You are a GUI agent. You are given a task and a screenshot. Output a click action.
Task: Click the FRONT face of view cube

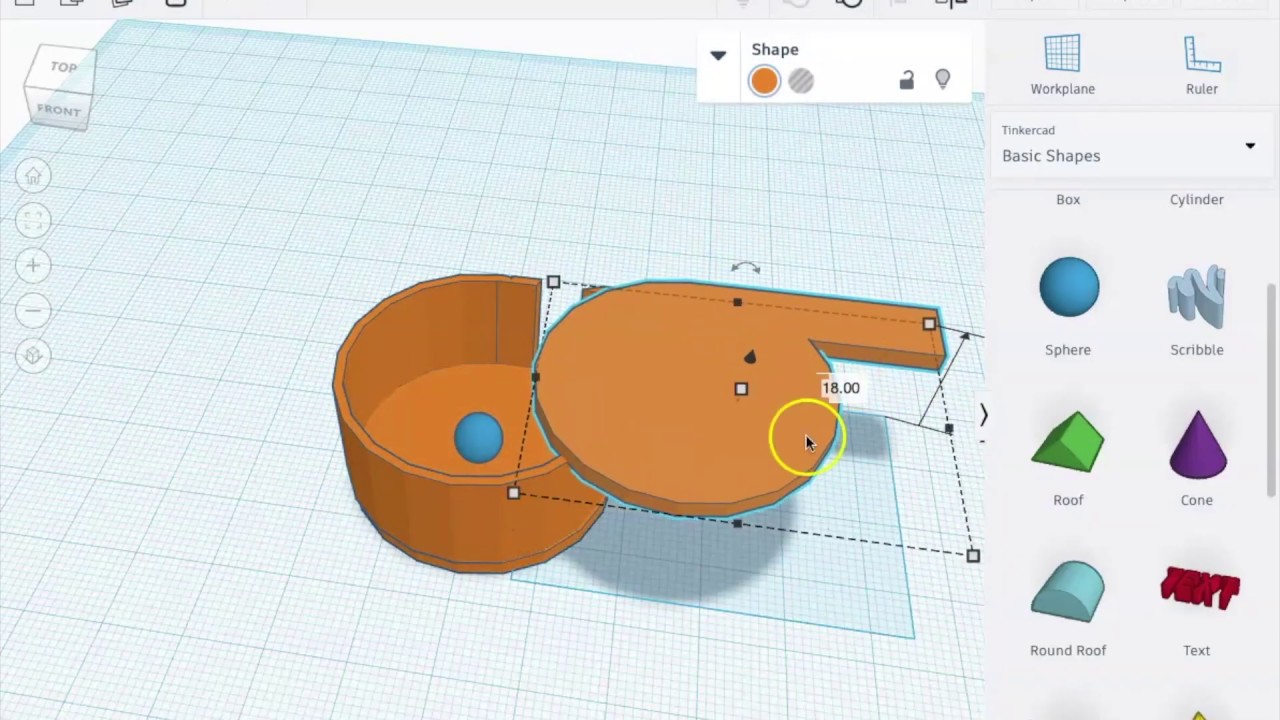click(x=58, y=110)
